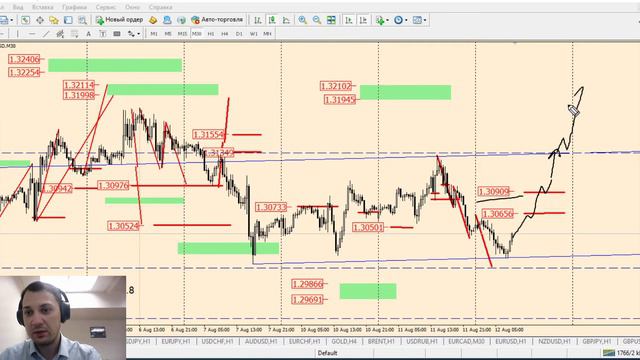Switch to the AUDUSD,H1 chart tab

coord(261,341)
